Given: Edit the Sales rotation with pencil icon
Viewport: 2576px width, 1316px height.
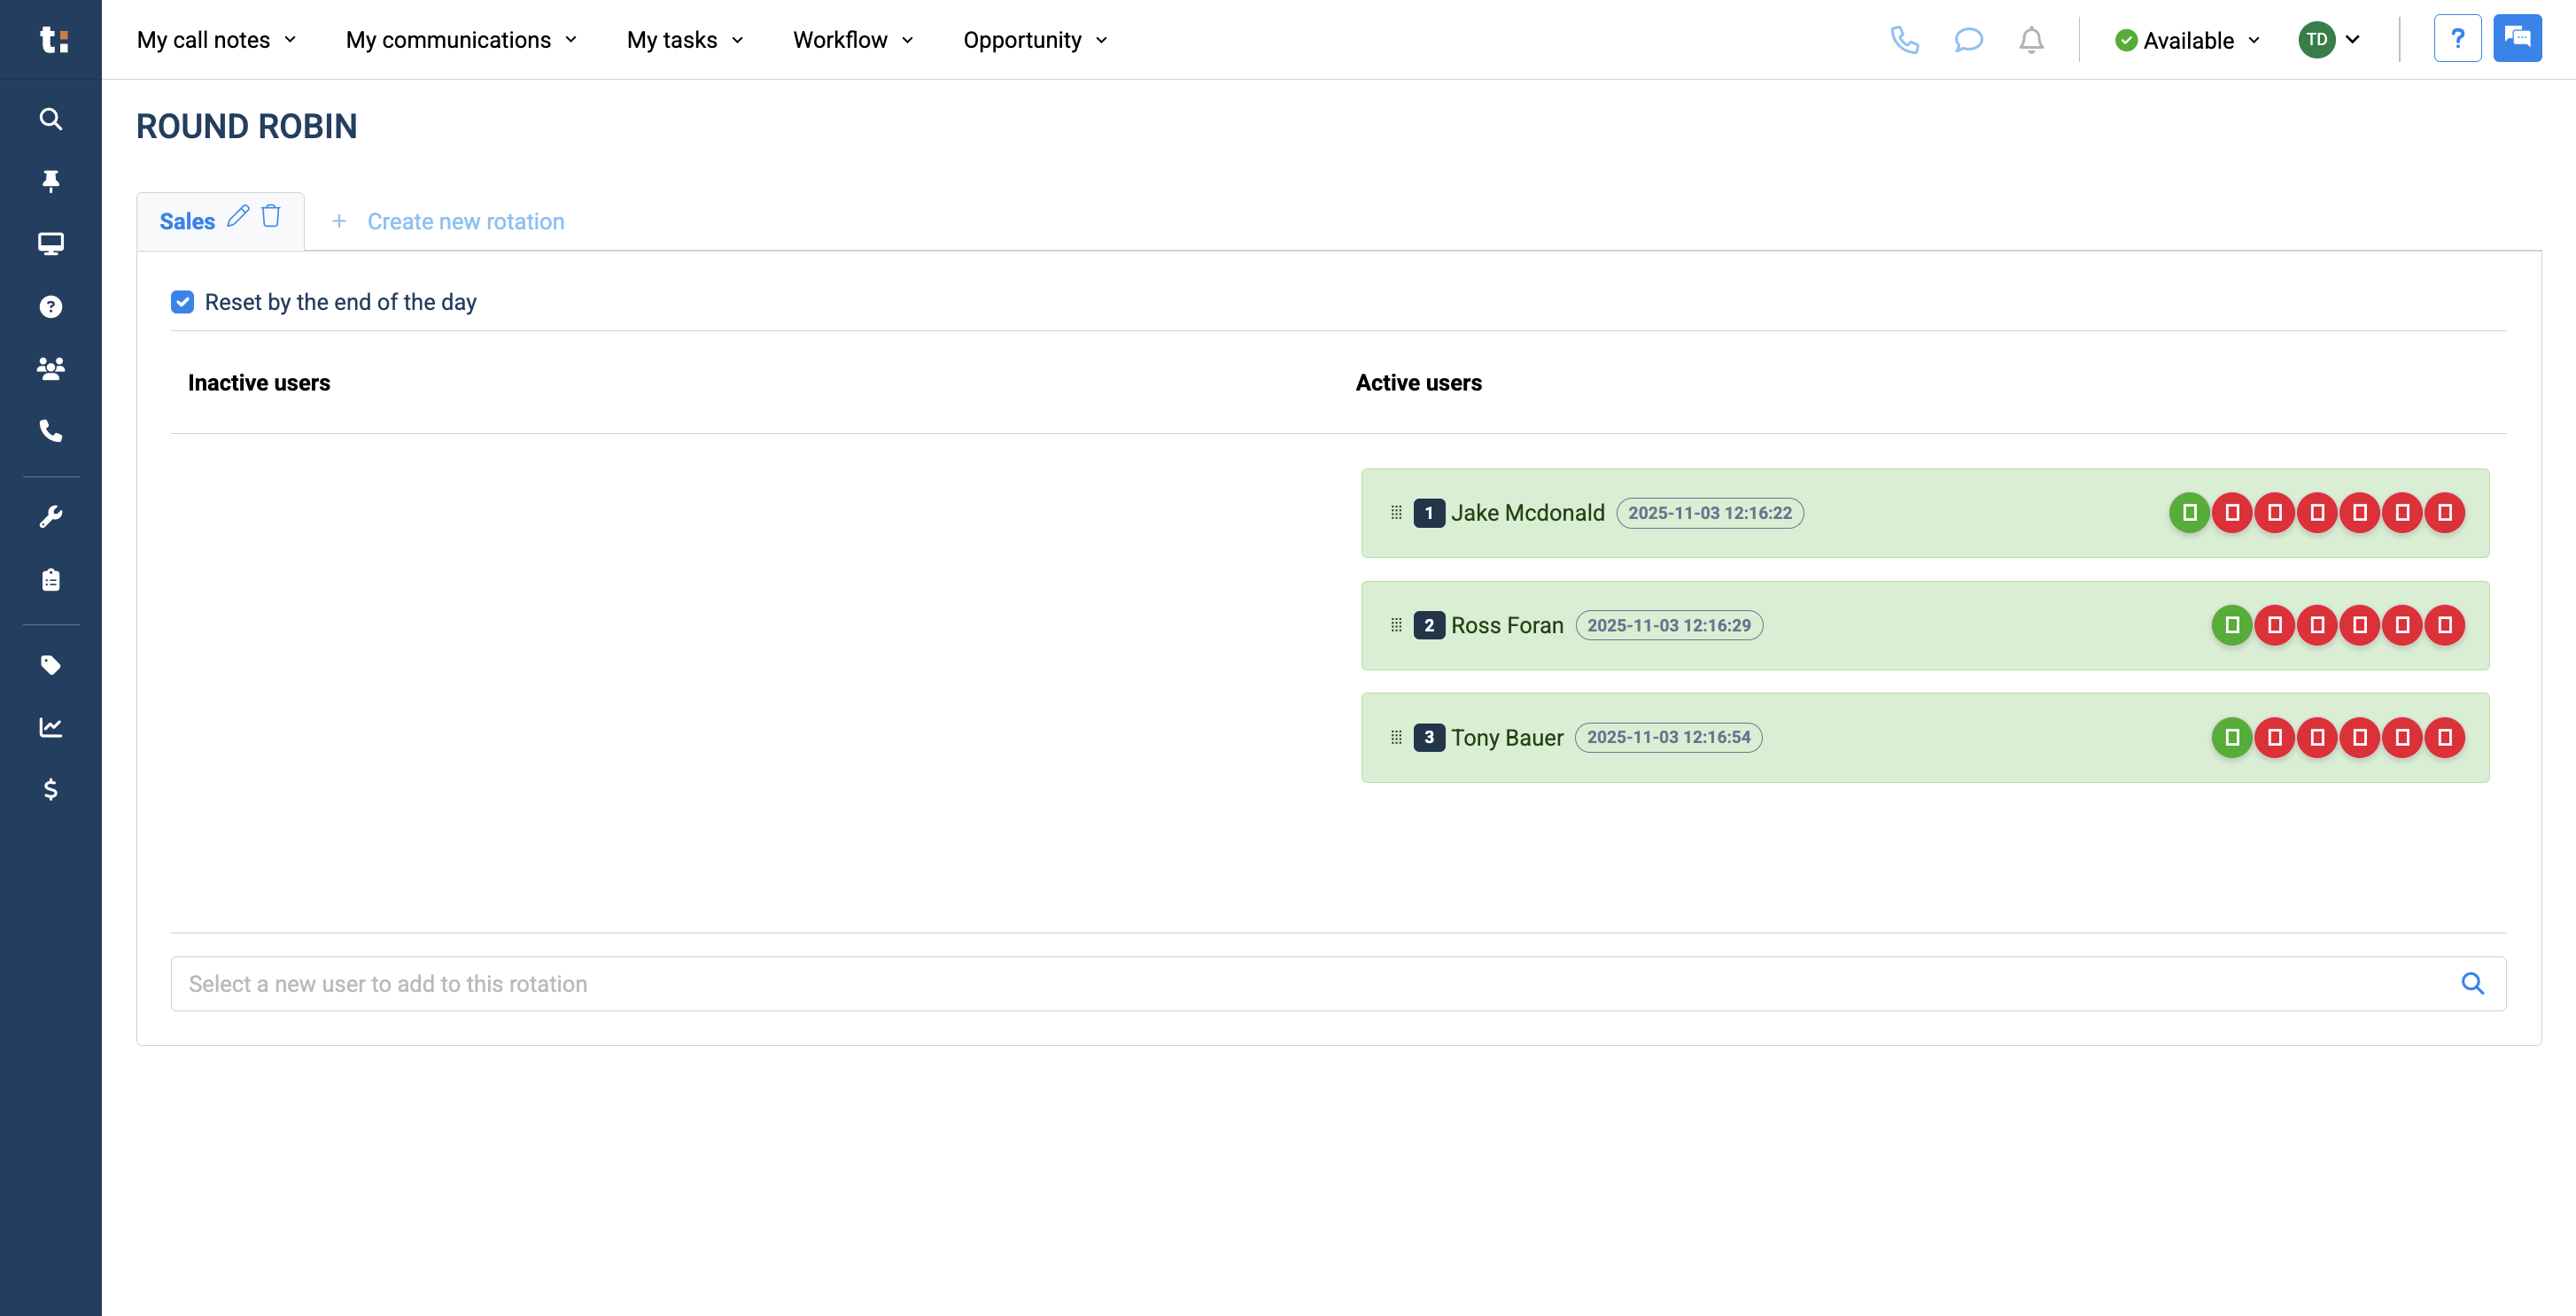Looking at the screenshot, I should tap(238, 216).
